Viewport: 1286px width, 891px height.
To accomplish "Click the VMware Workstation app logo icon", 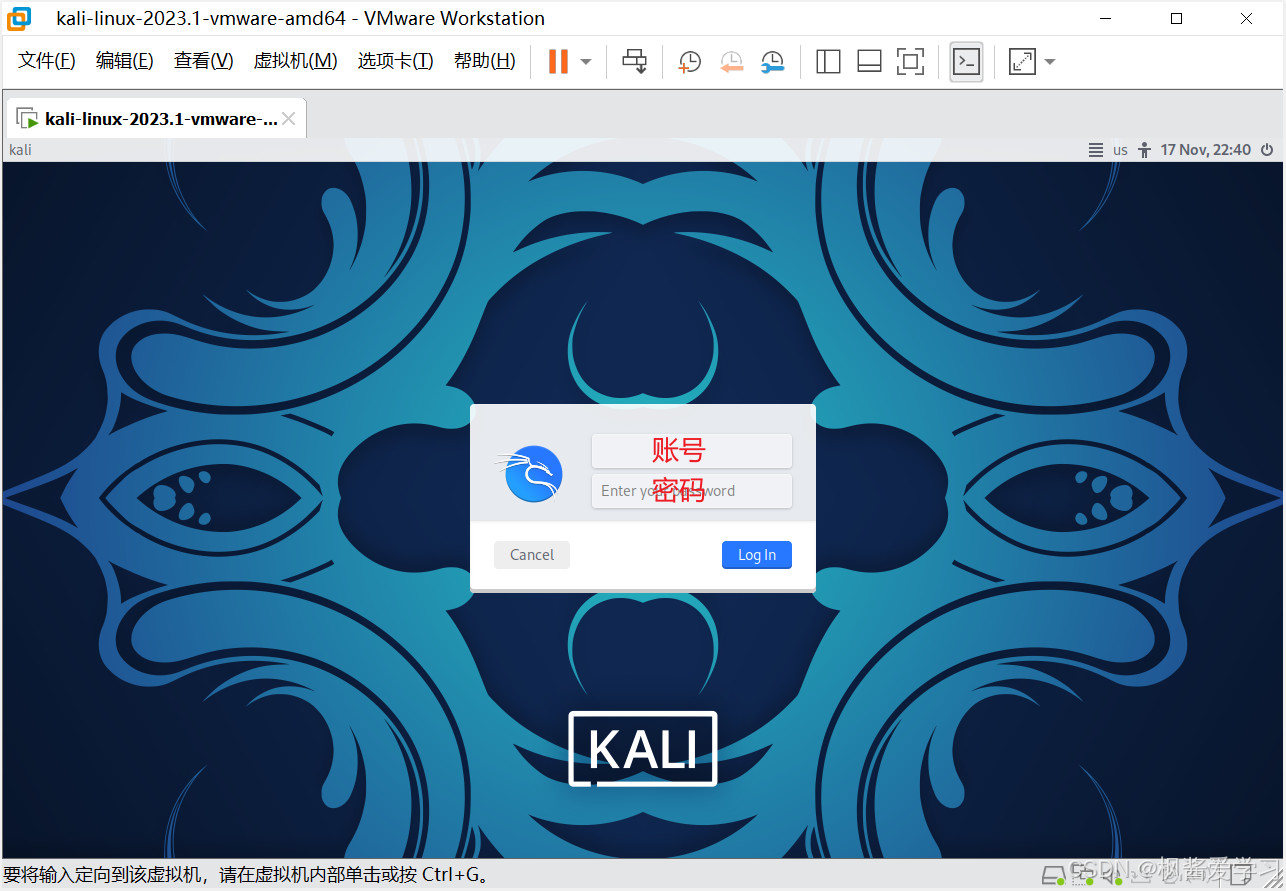I will coord(19,18).
